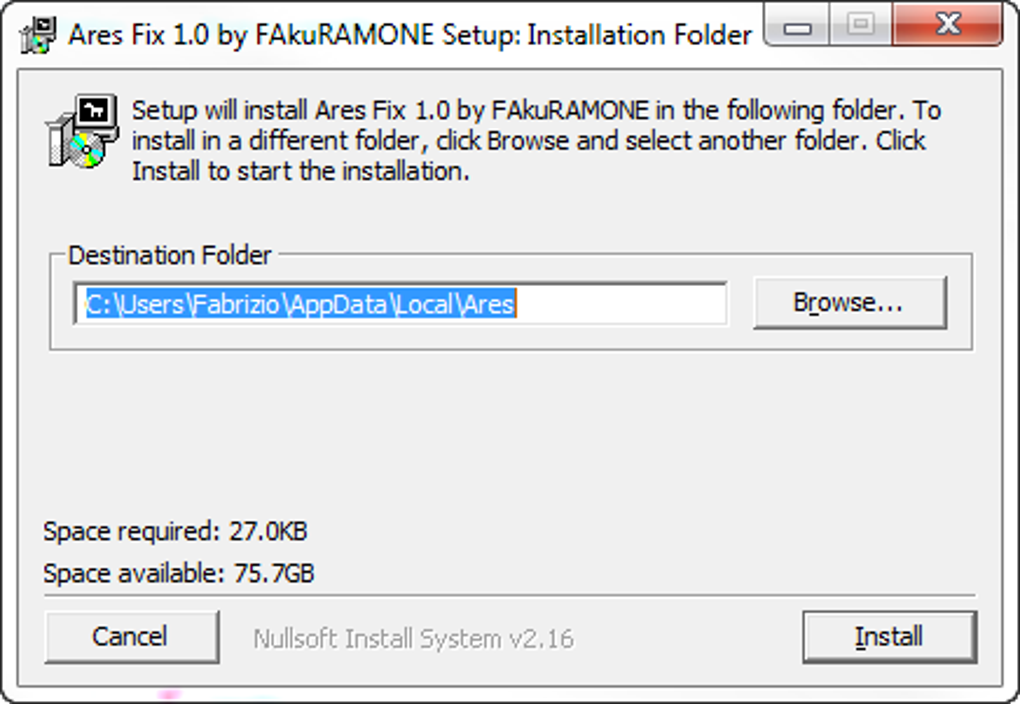Start the installation with the Install button
Screen dimensions: 1020x704
point(888,637)
